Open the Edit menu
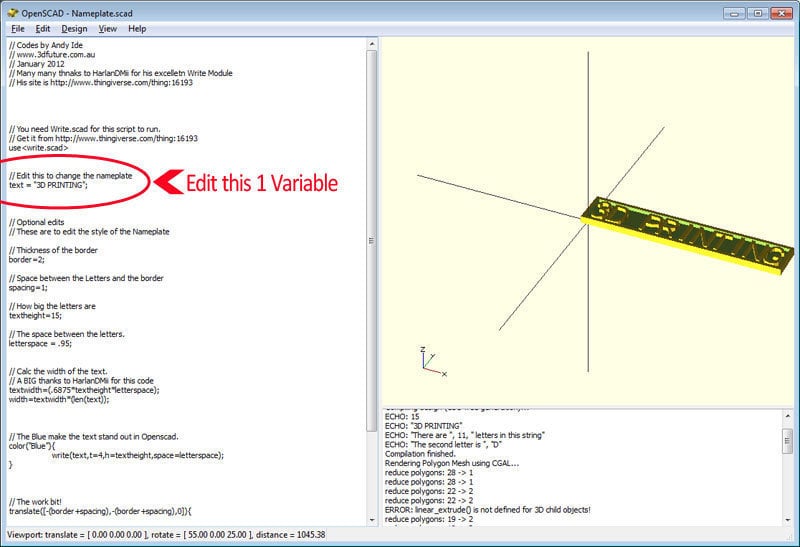 pos(43,29)
